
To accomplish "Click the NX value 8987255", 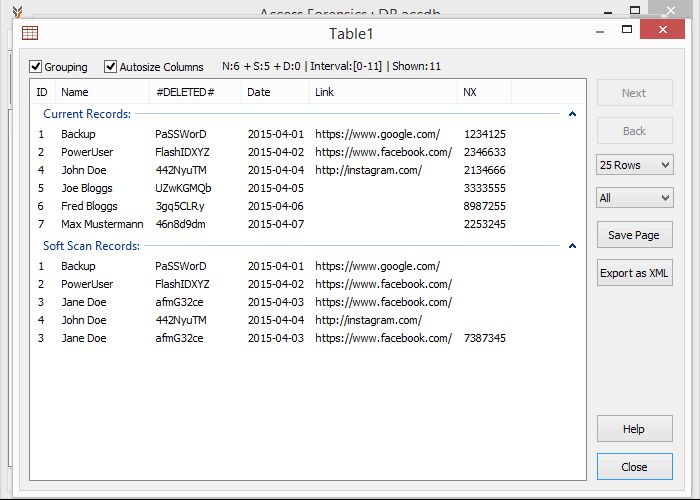I will 485,206.
